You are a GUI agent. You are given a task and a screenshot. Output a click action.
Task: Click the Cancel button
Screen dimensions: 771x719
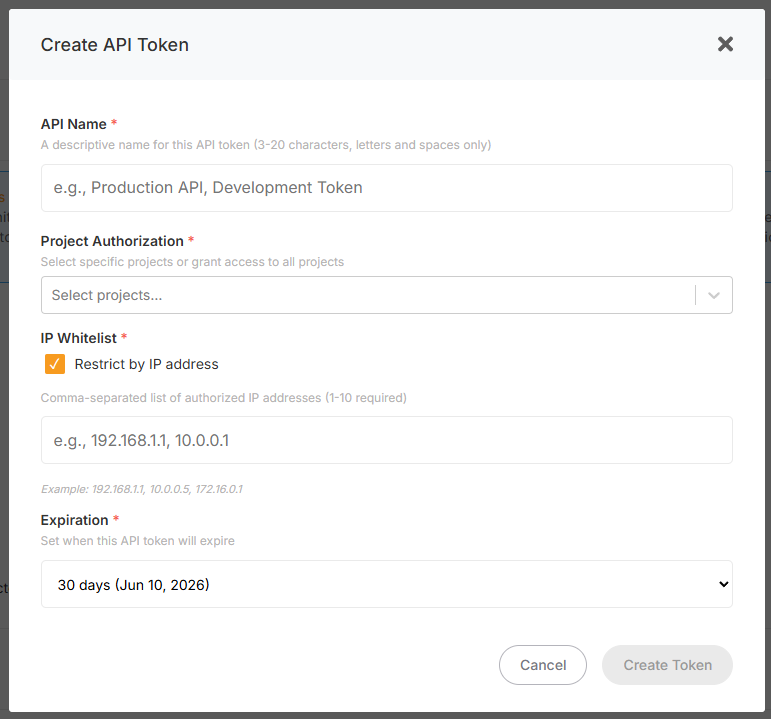(543, 665)
